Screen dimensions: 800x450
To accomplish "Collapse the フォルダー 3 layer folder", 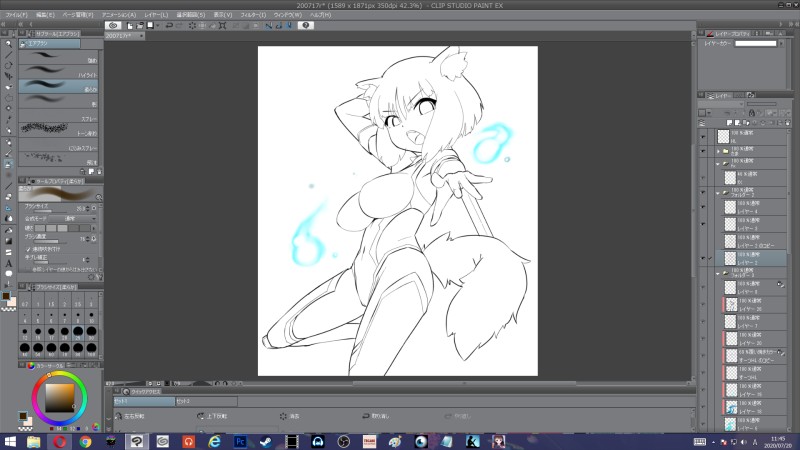I will click(x=718, y=273).
